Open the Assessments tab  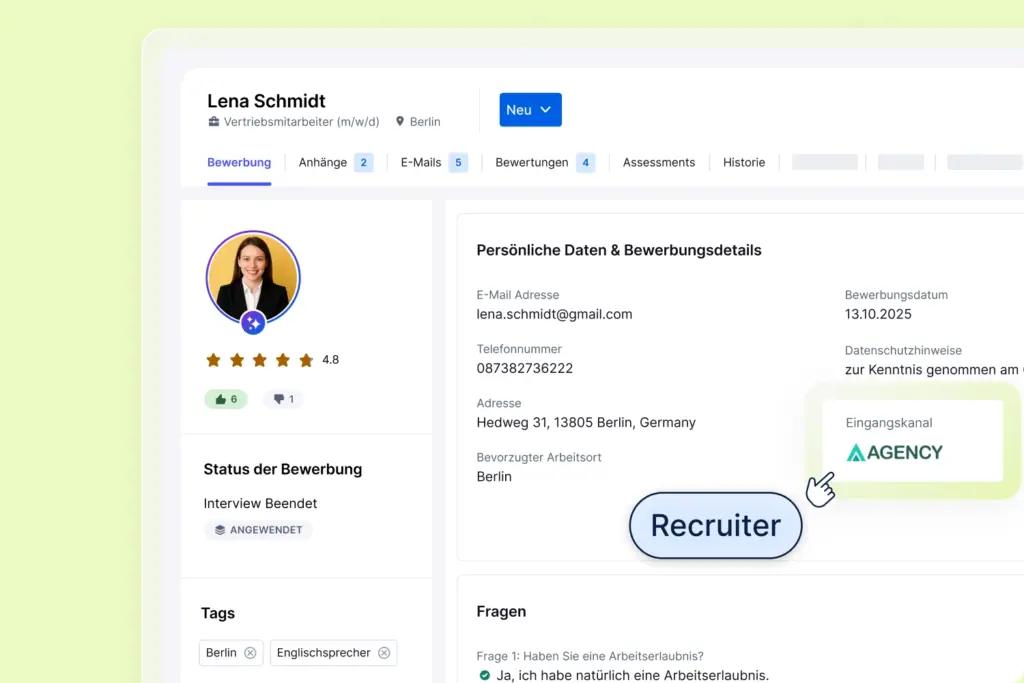click(x=658, y=161)
